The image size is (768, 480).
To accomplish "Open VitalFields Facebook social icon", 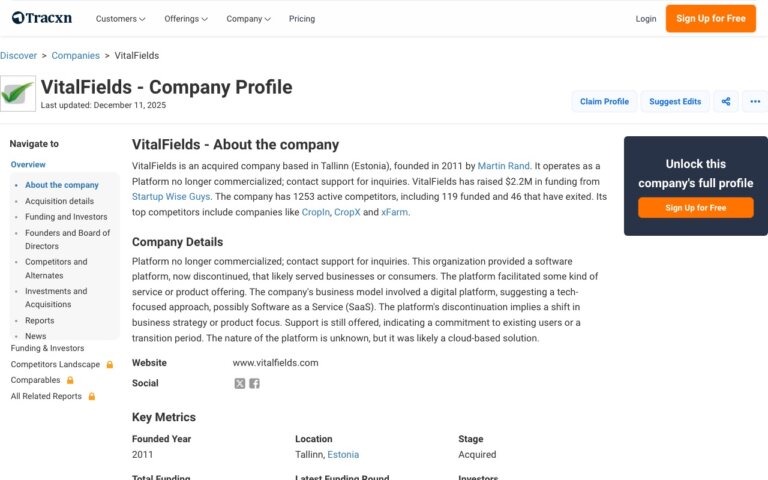I will 254,383.
